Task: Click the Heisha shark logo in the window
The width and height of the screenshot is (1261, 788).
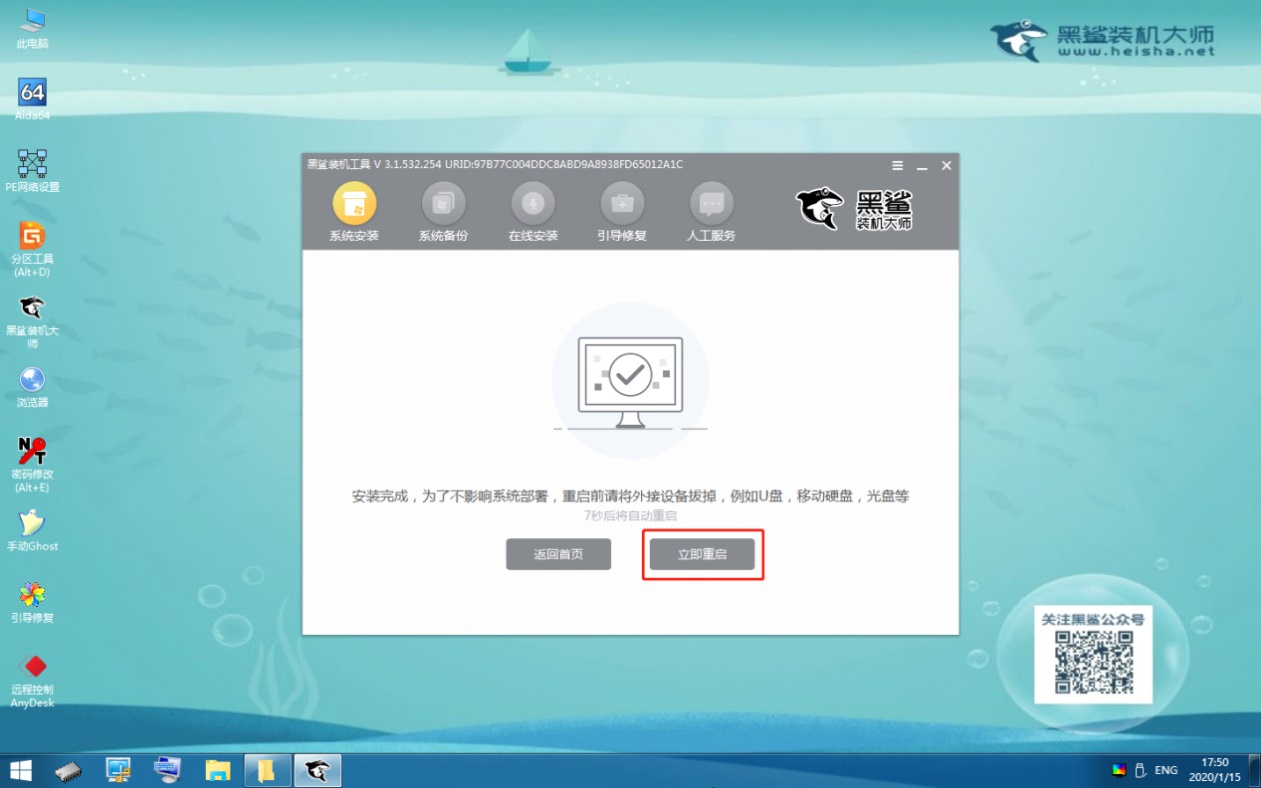Action: pos(820,207)
